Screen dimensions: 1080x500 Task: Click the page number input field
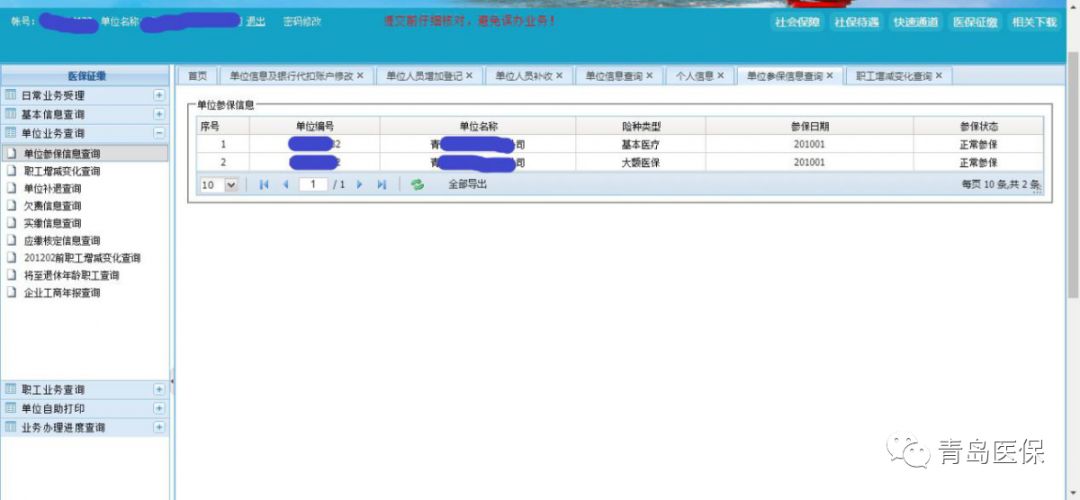click(313, 185)
